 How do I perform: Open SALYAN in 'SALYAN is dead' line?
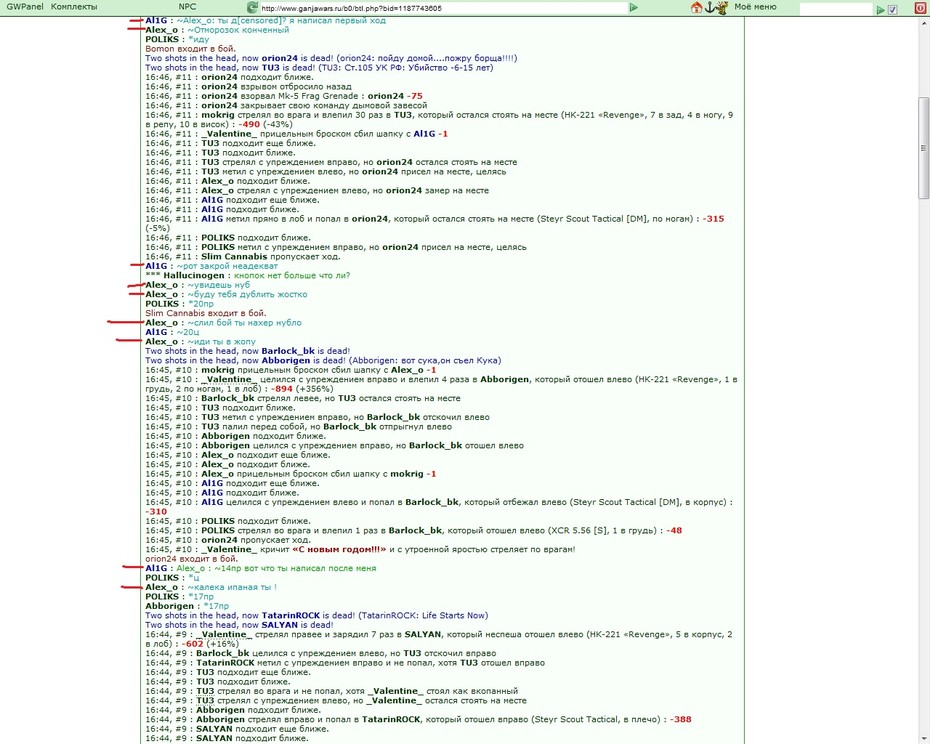[x=279, y=625]
